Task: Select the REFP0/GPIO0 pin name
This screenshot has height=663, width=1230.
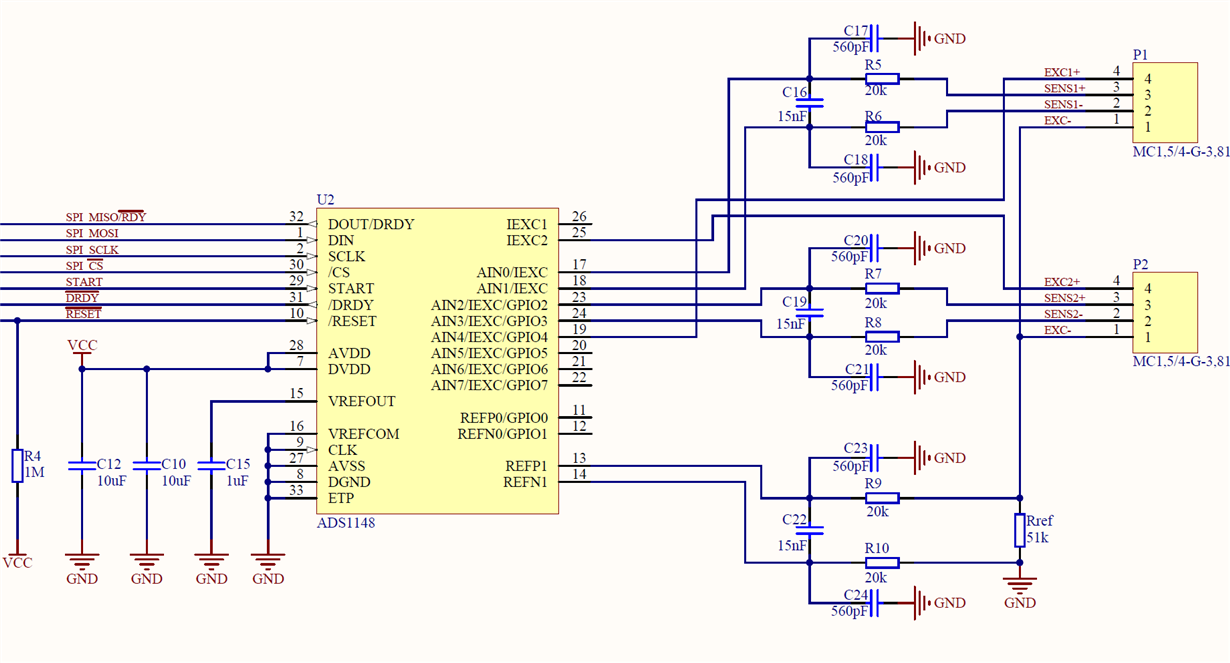Action: [x=504, y=417]
